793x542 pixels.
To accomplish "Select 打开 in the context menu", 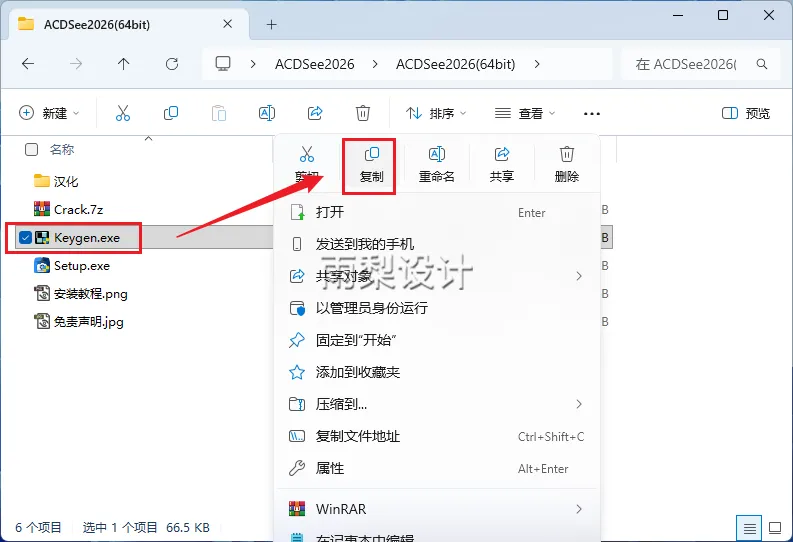I will pos(436,212).
